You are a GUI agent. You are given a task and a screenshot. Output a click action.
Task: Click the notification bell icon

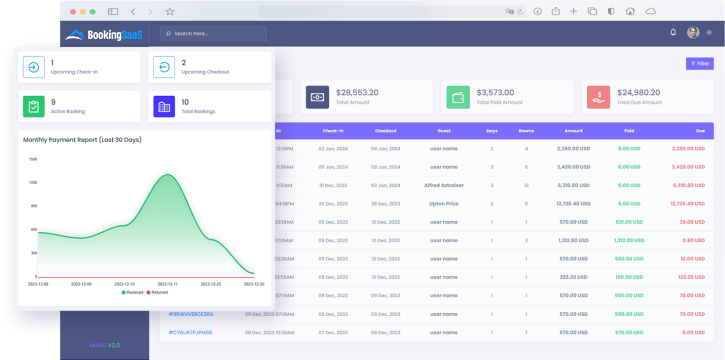coord(673,32)
